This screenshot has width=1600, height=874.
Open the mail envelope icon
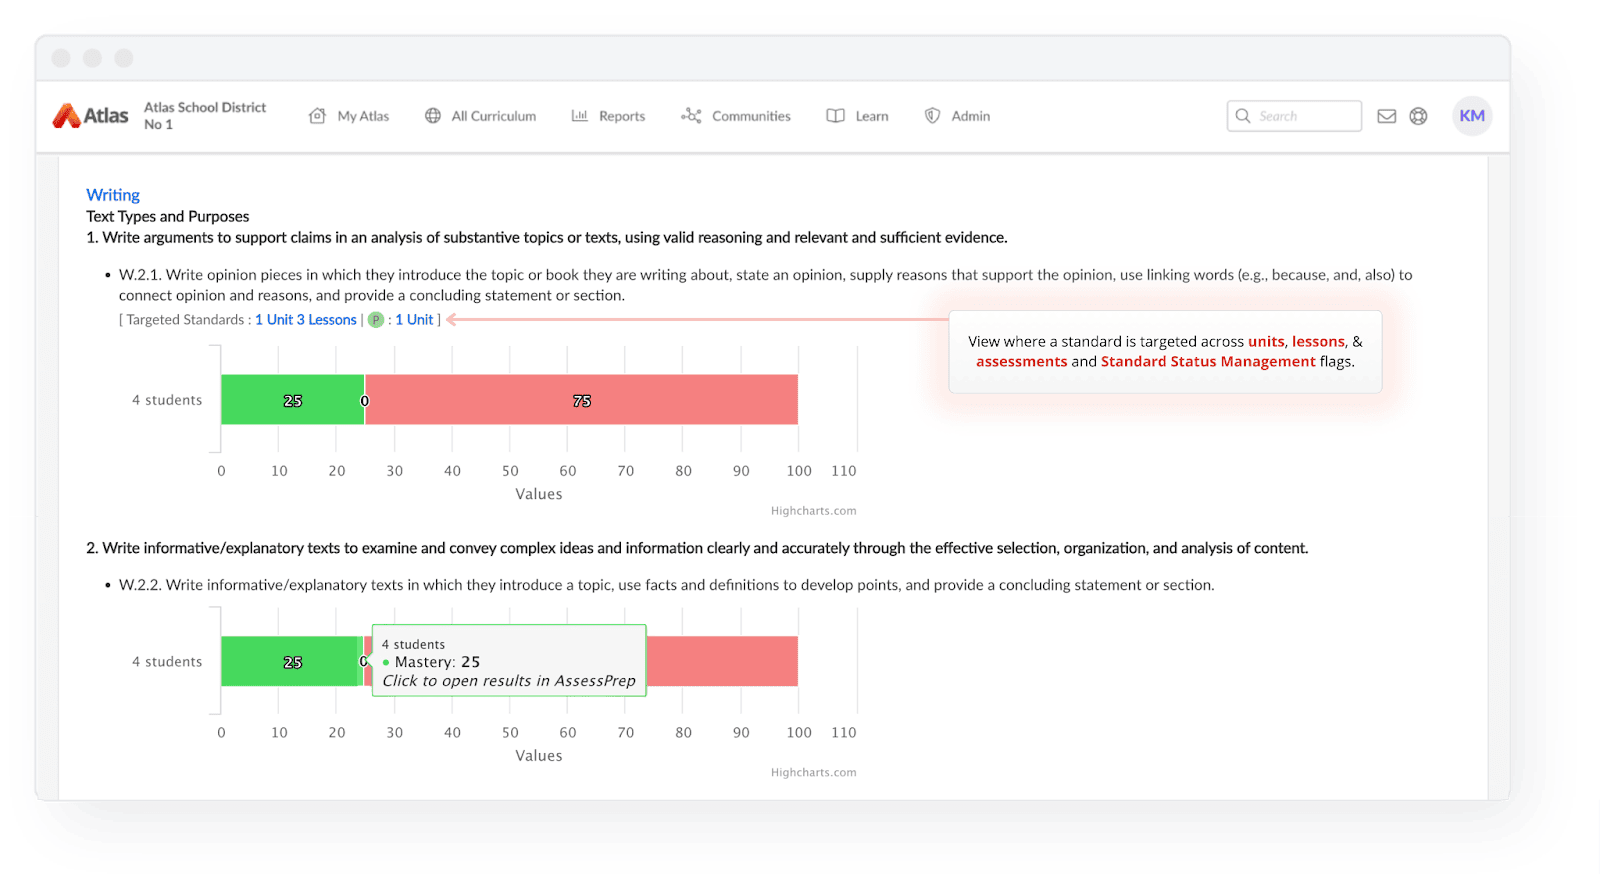[x=1386, y=116]
